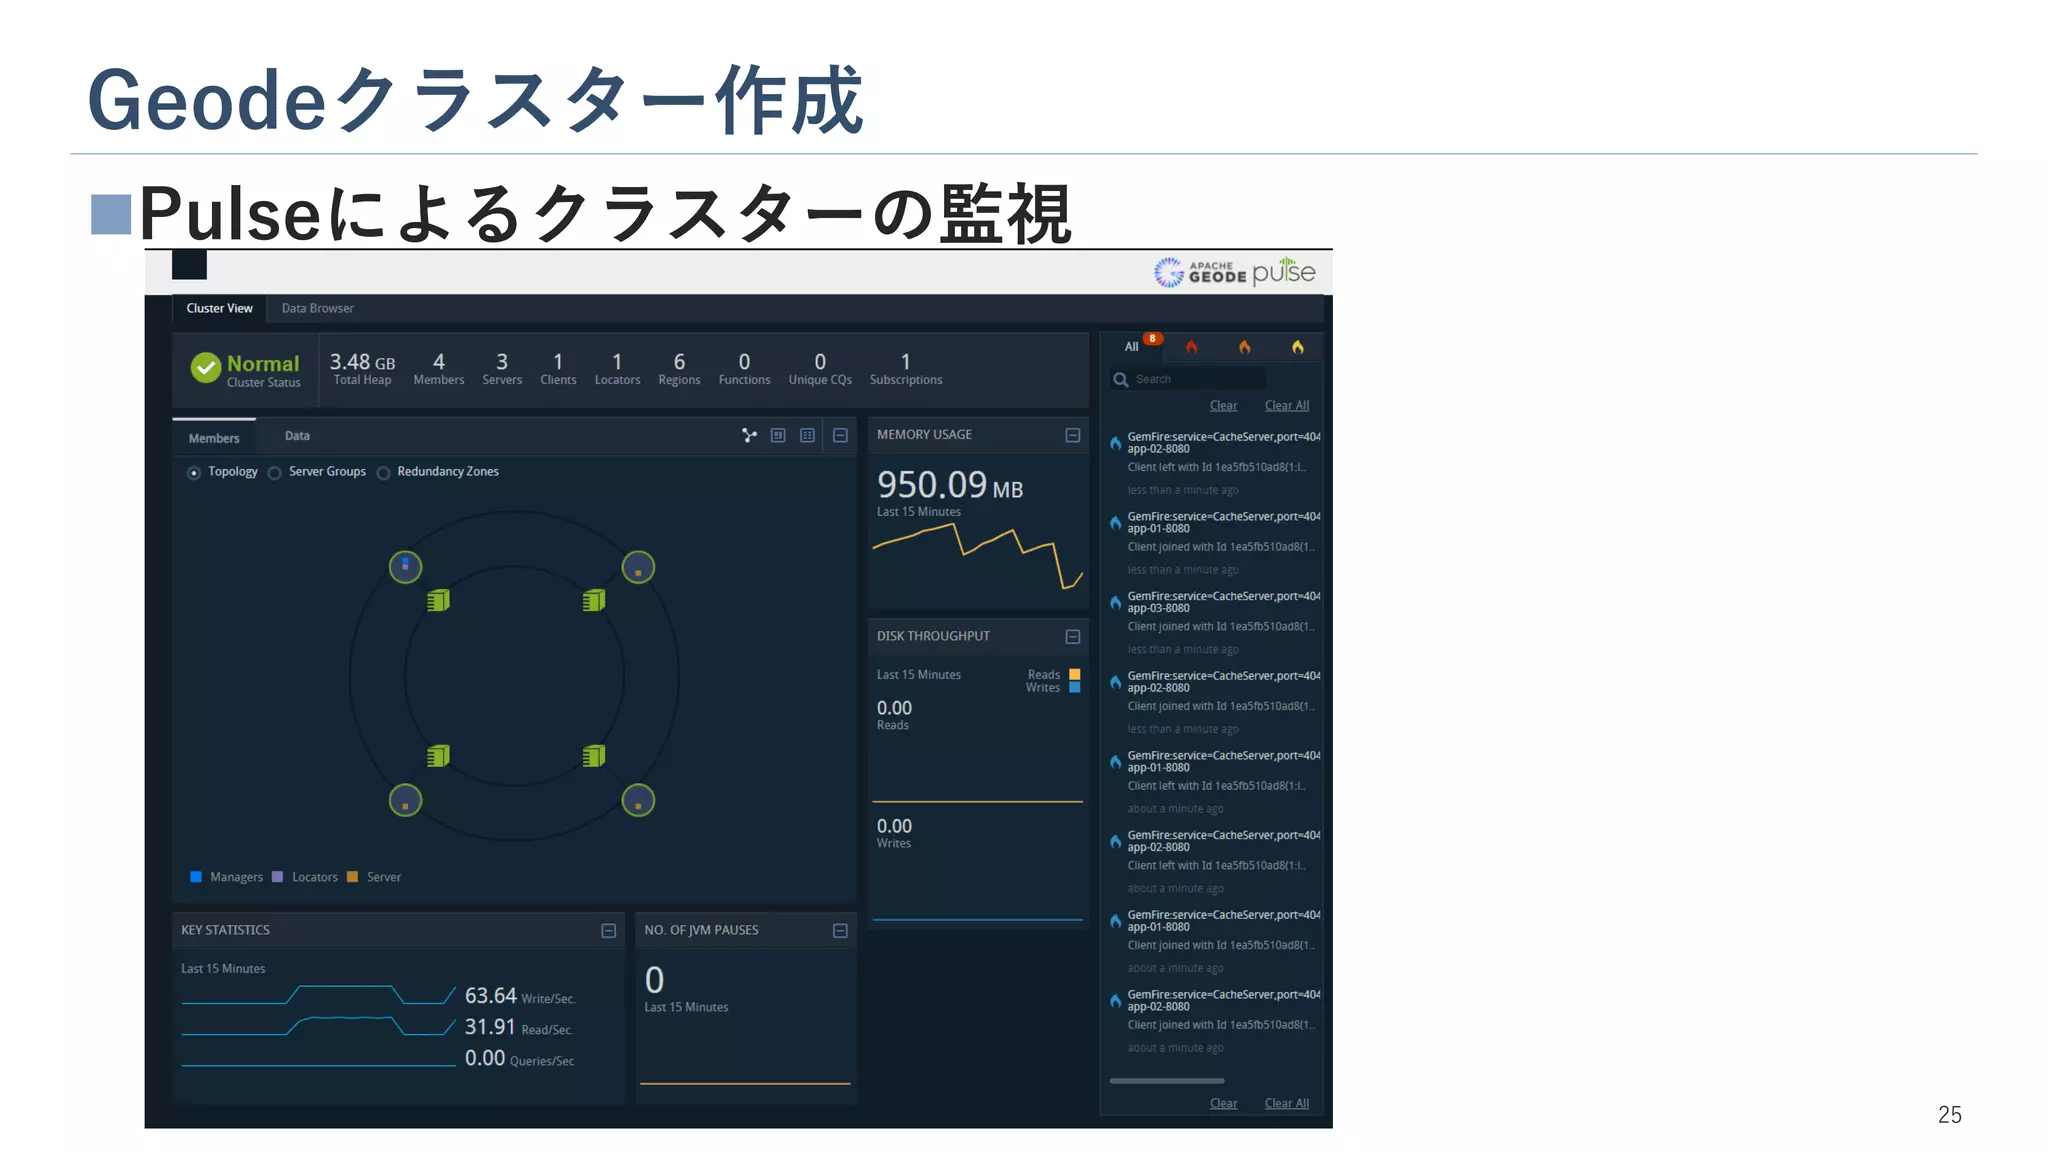
Task: Click the red alert count badge
Action: coord(1153,339)
